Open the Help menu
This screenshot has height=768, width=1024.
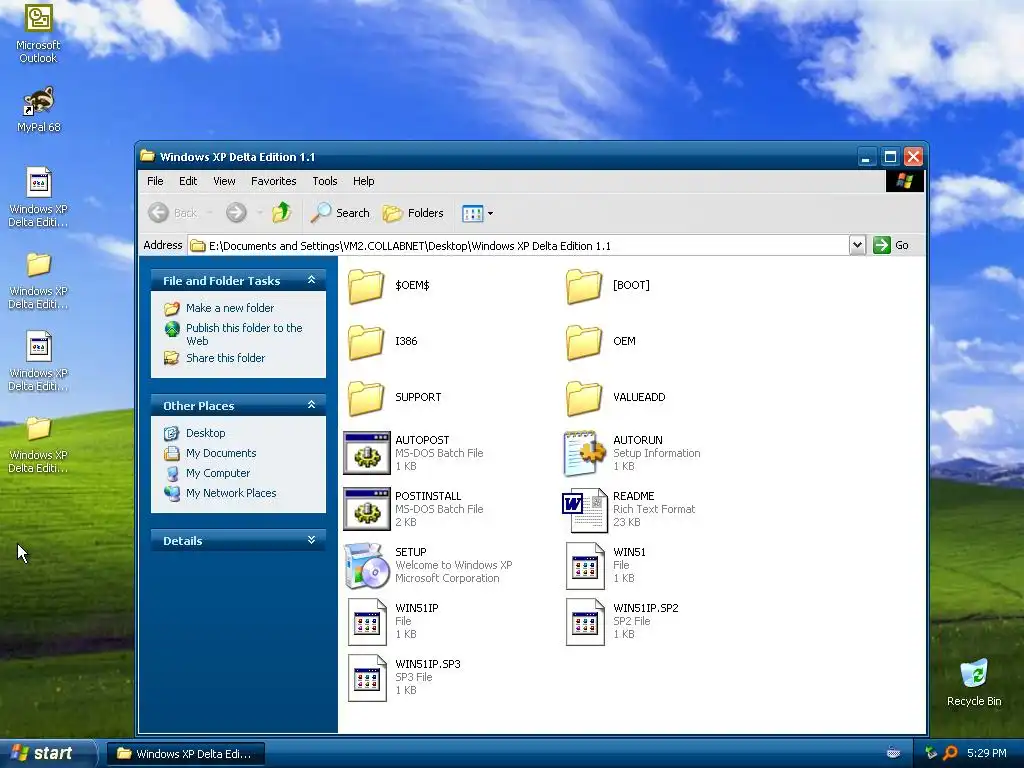click(364, 181)
